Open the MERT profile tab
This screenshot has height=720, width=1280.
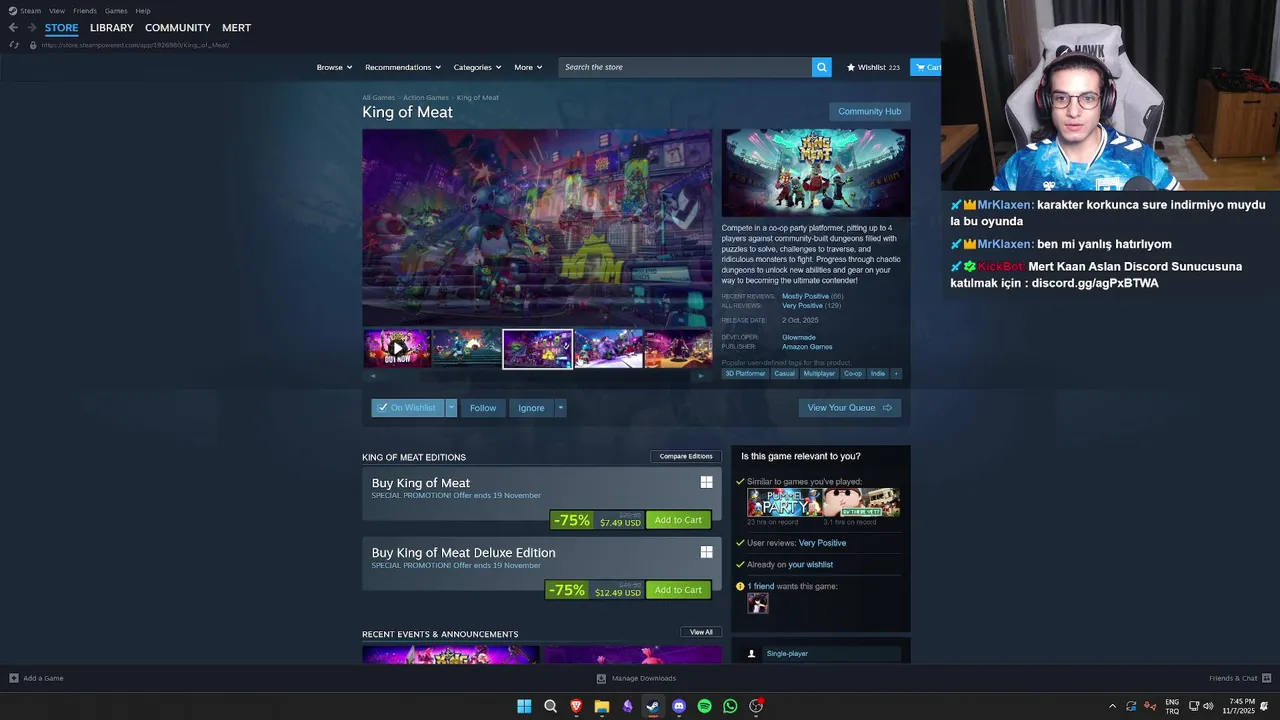tap(236, 28)
